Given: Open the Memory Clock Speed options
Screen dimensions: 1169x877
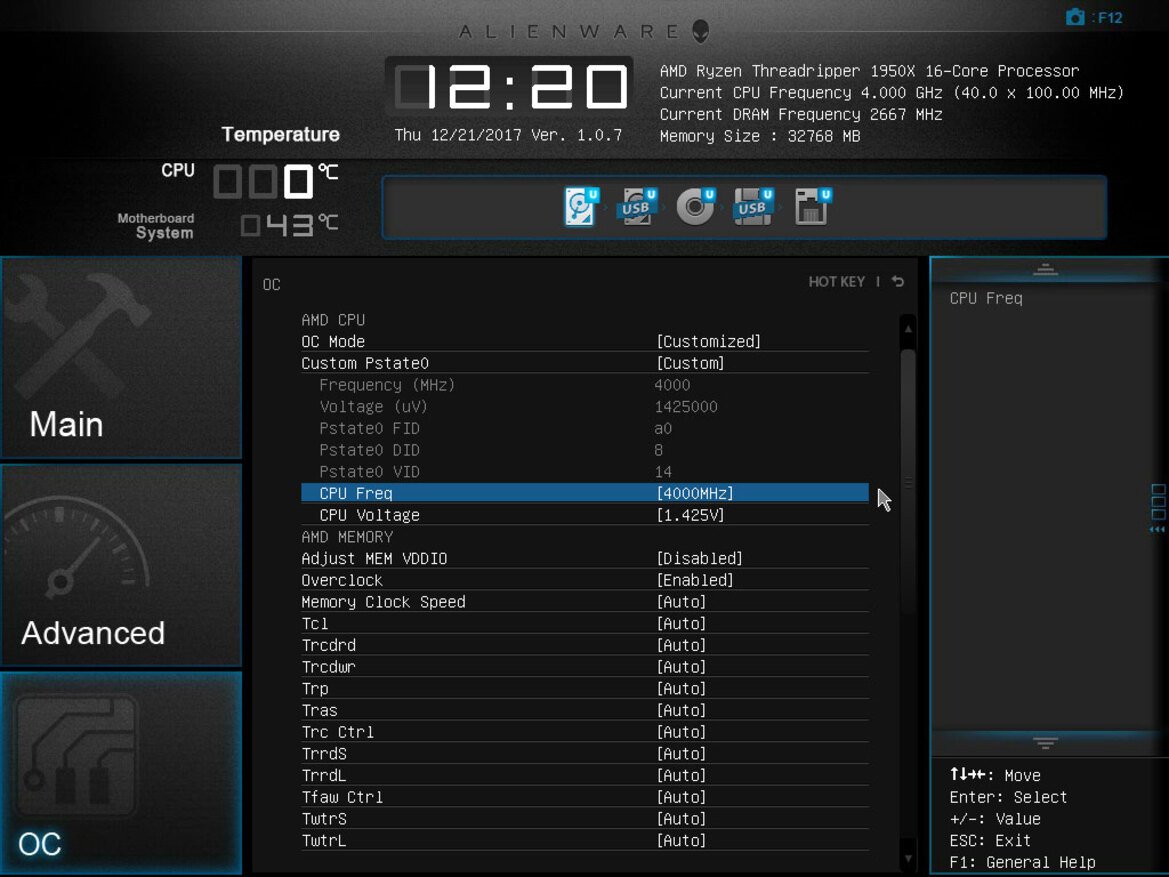Looking at the screenshot, I should 584,602.
